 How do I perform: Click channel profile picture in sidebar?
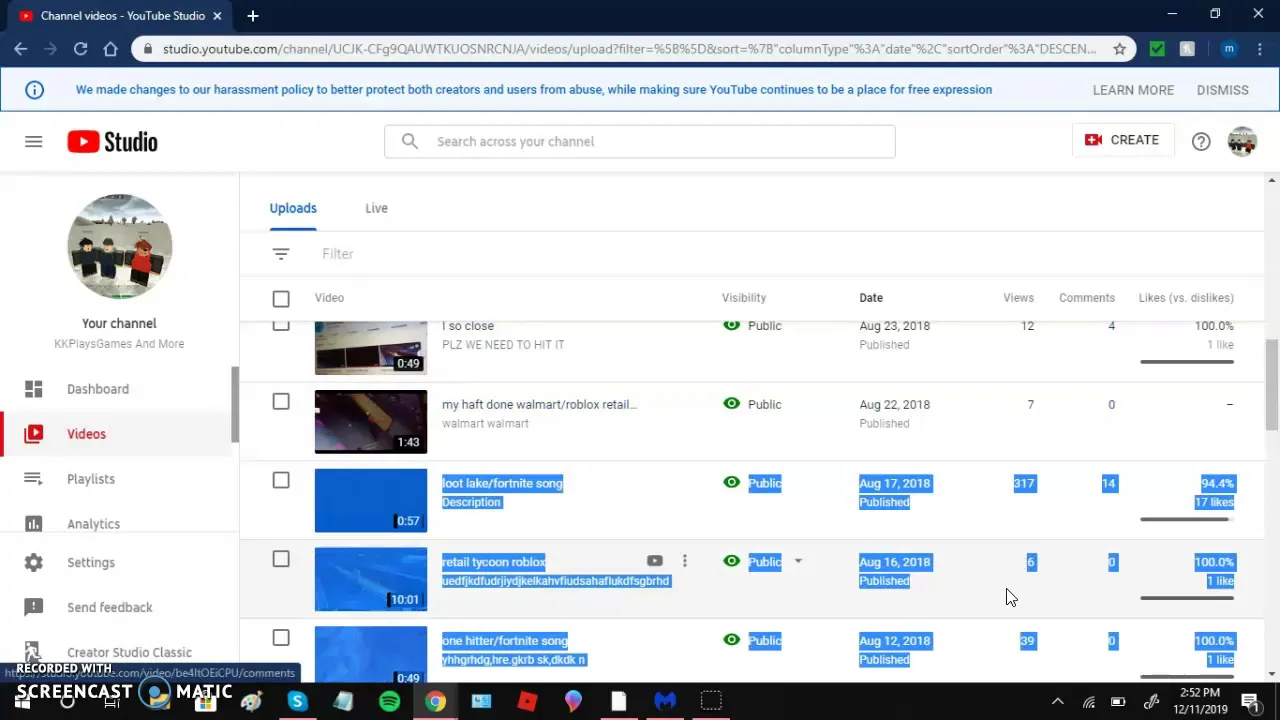pos(120,246)
